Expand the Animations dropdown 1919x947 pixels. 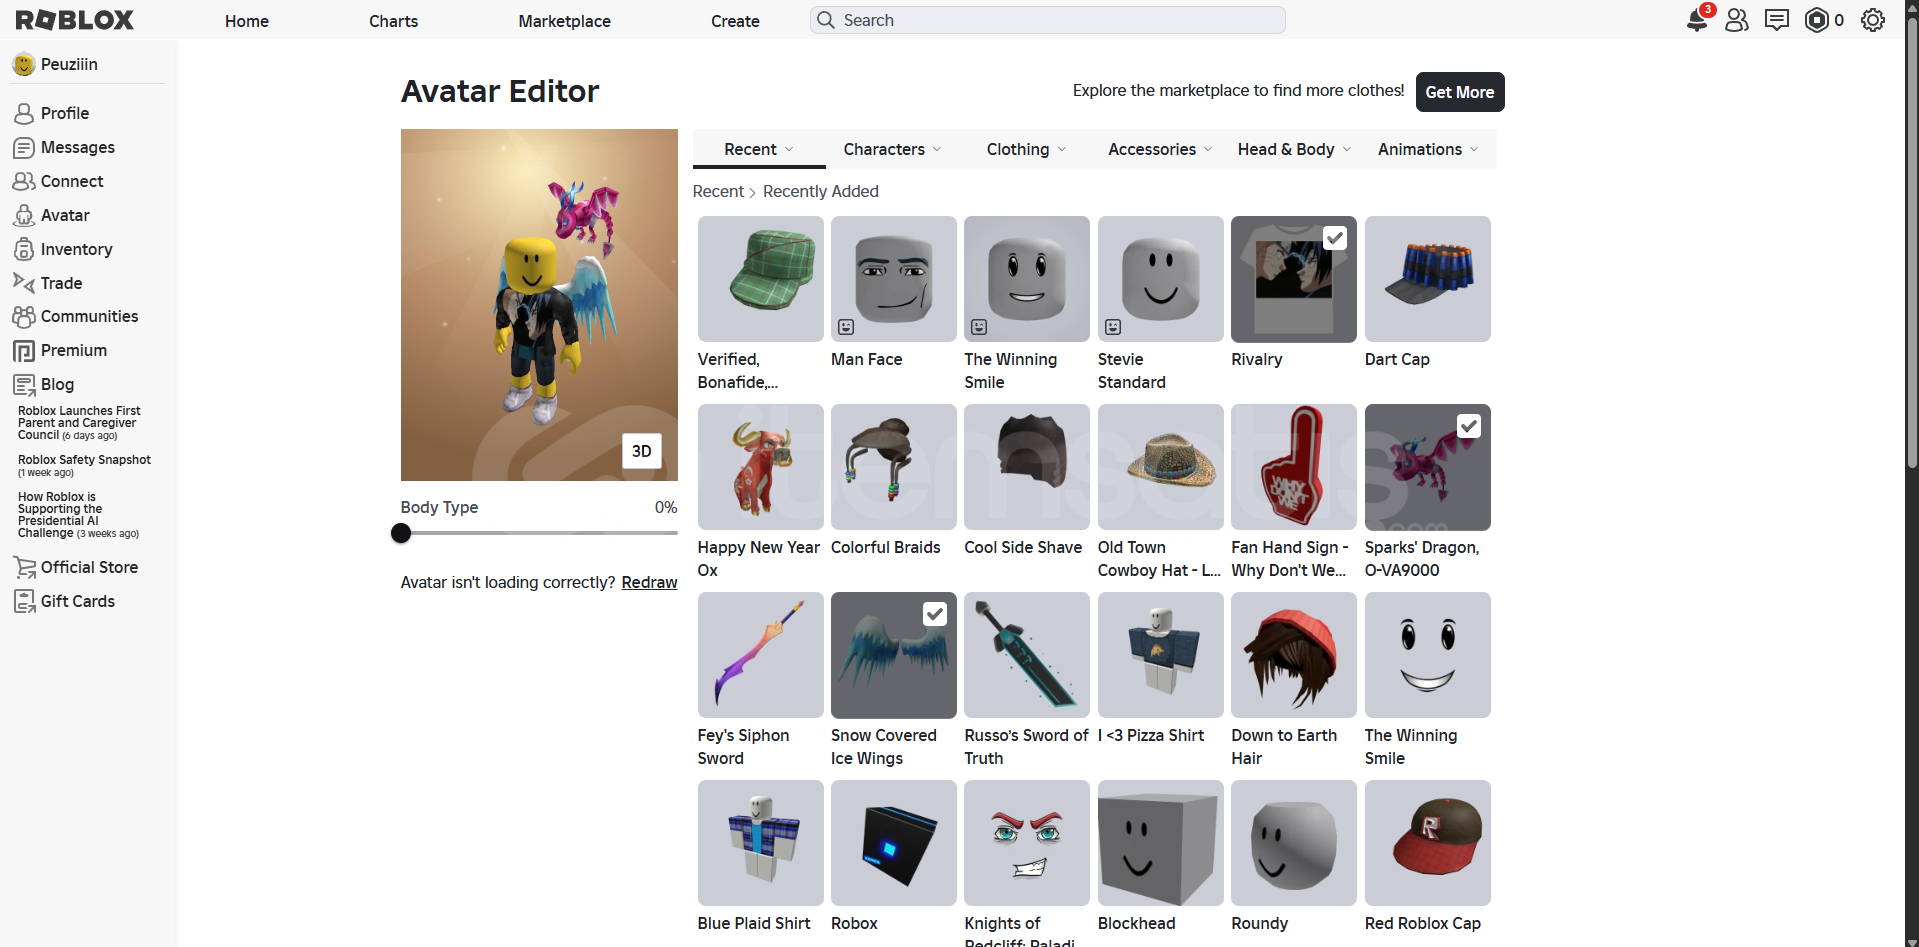pos(1428,149)
